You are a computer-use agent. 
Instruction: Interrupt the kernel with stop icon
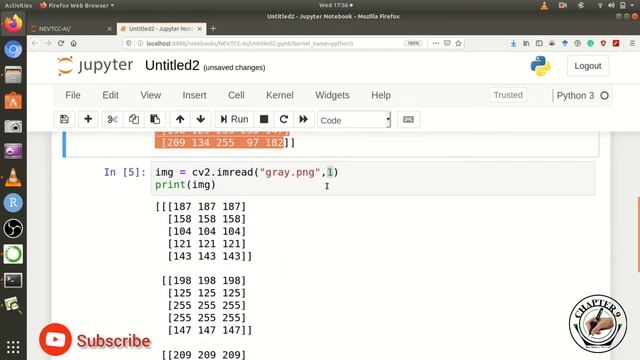tap(264, 119)
